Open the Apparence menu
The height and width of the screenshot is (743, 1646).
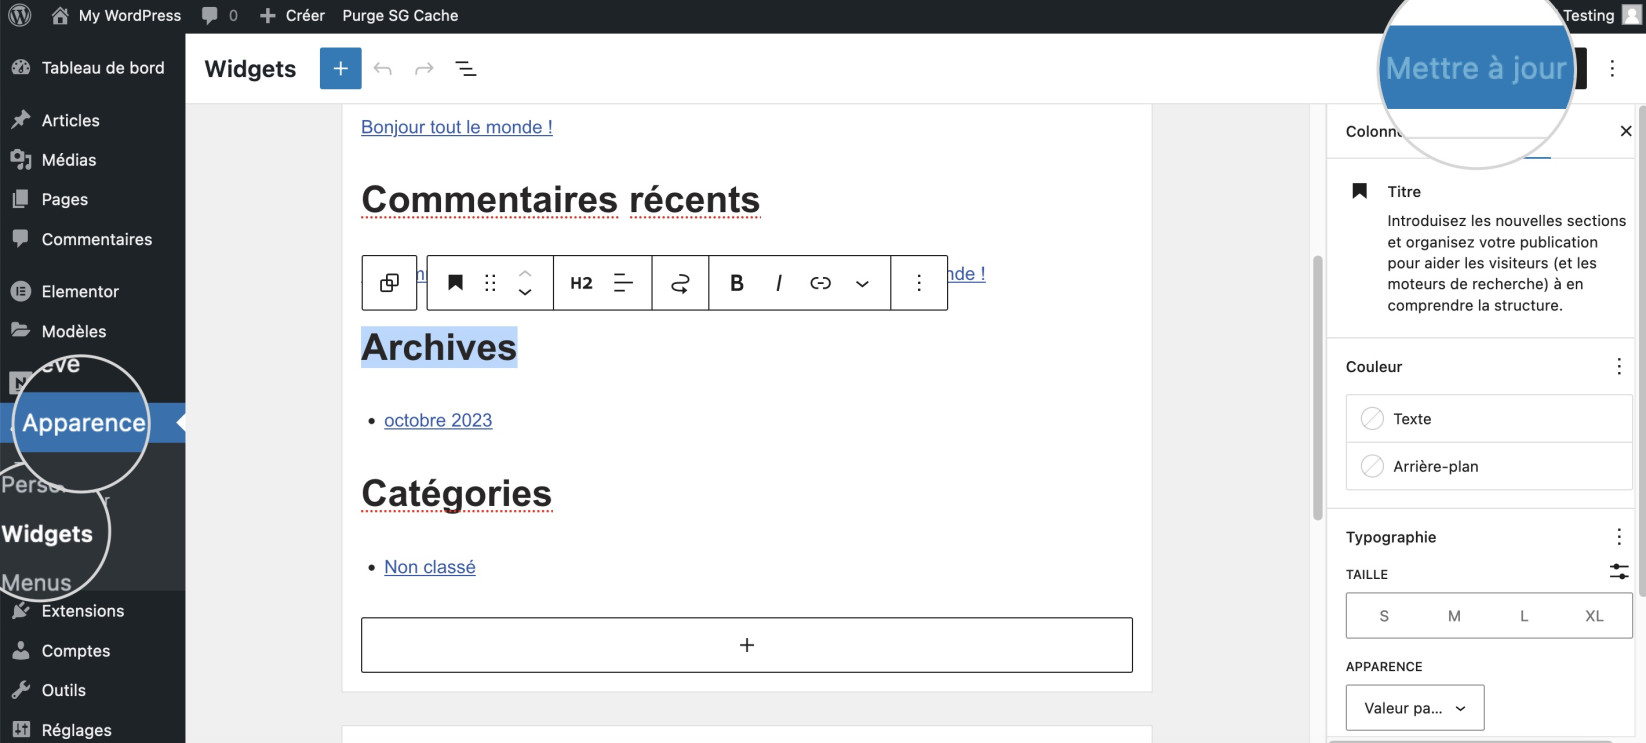[84, 423]
